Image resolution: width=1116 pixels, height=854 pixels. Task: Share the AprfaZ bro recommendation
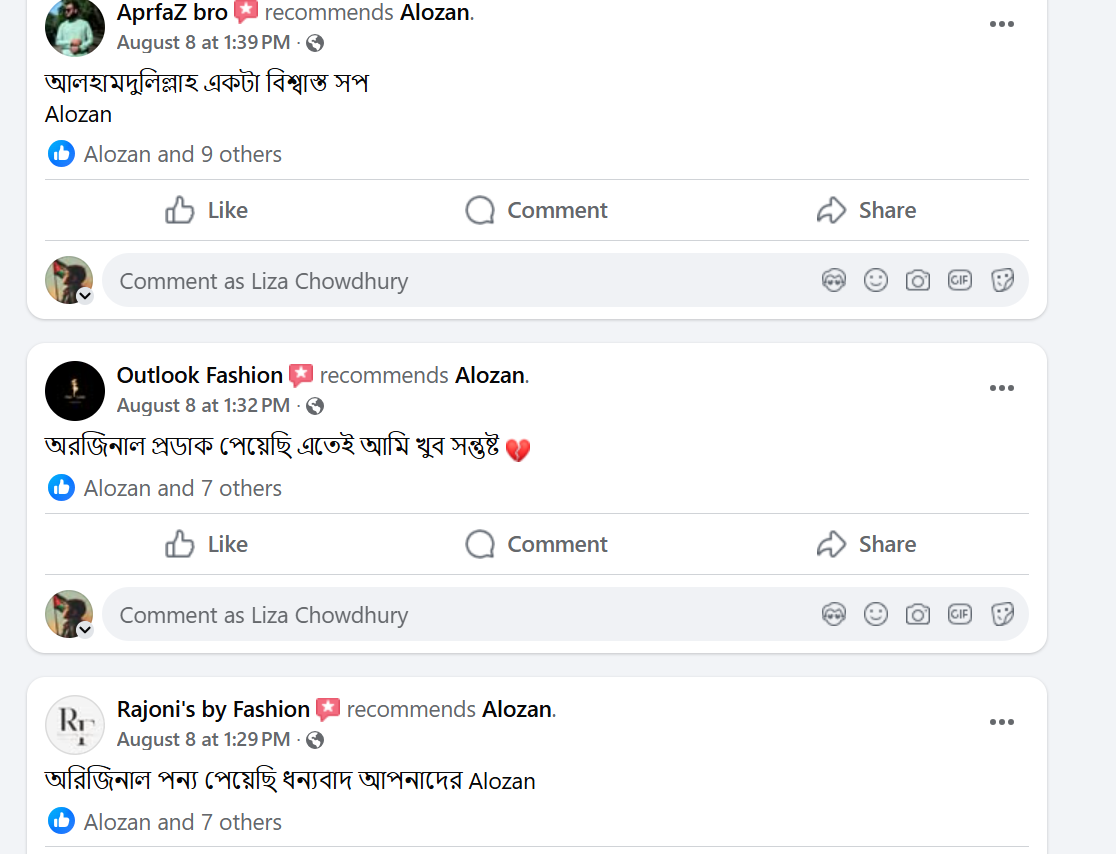866,210
